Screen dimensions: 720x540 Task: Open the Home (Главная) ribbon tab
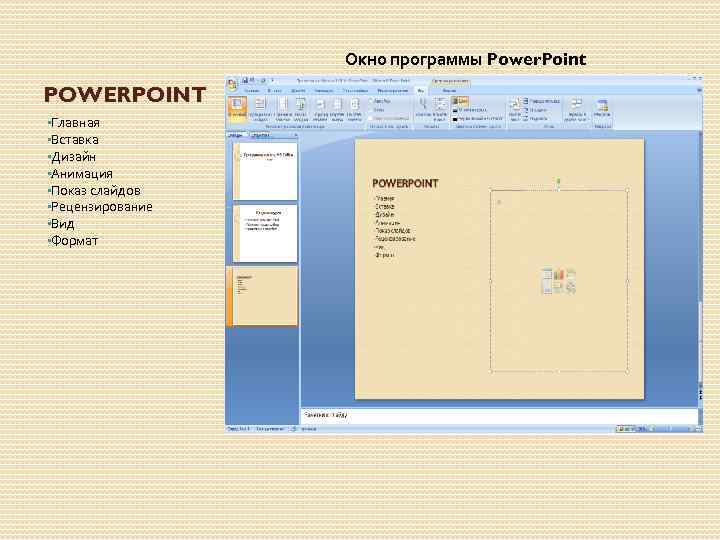pos(252,91)
